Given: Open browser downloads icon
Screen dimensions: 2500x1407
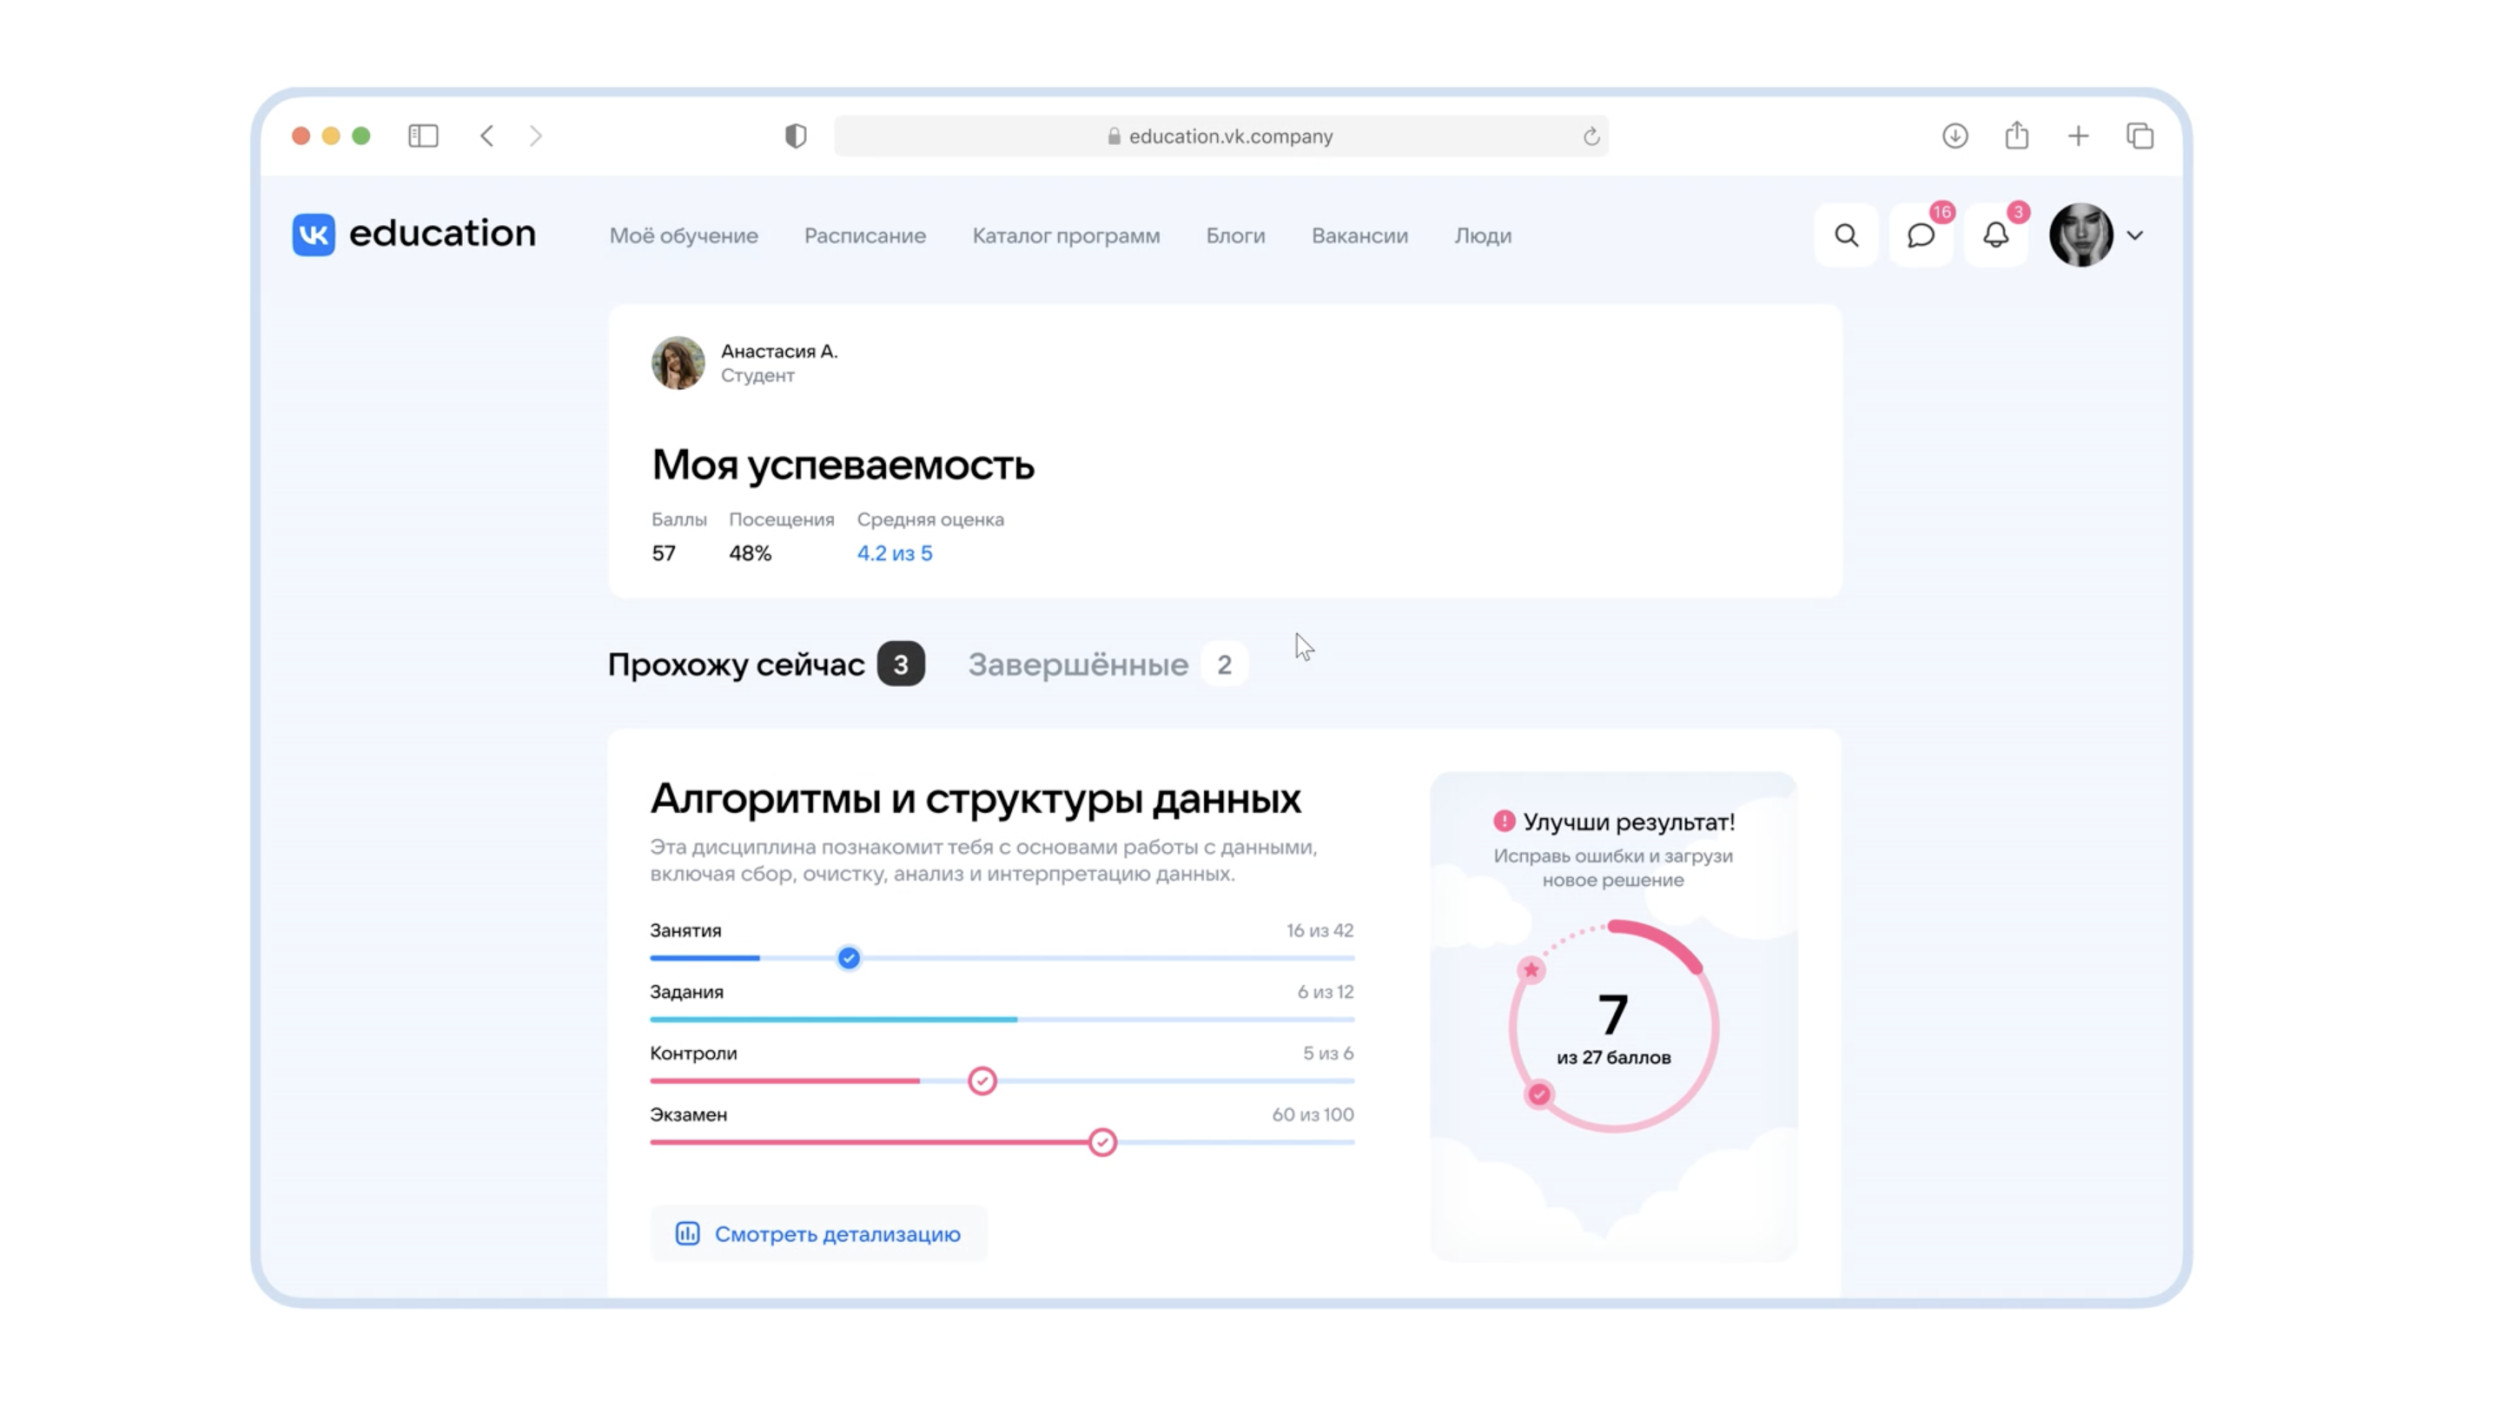Looking at the screenshot, I should tap(1954, 135).
